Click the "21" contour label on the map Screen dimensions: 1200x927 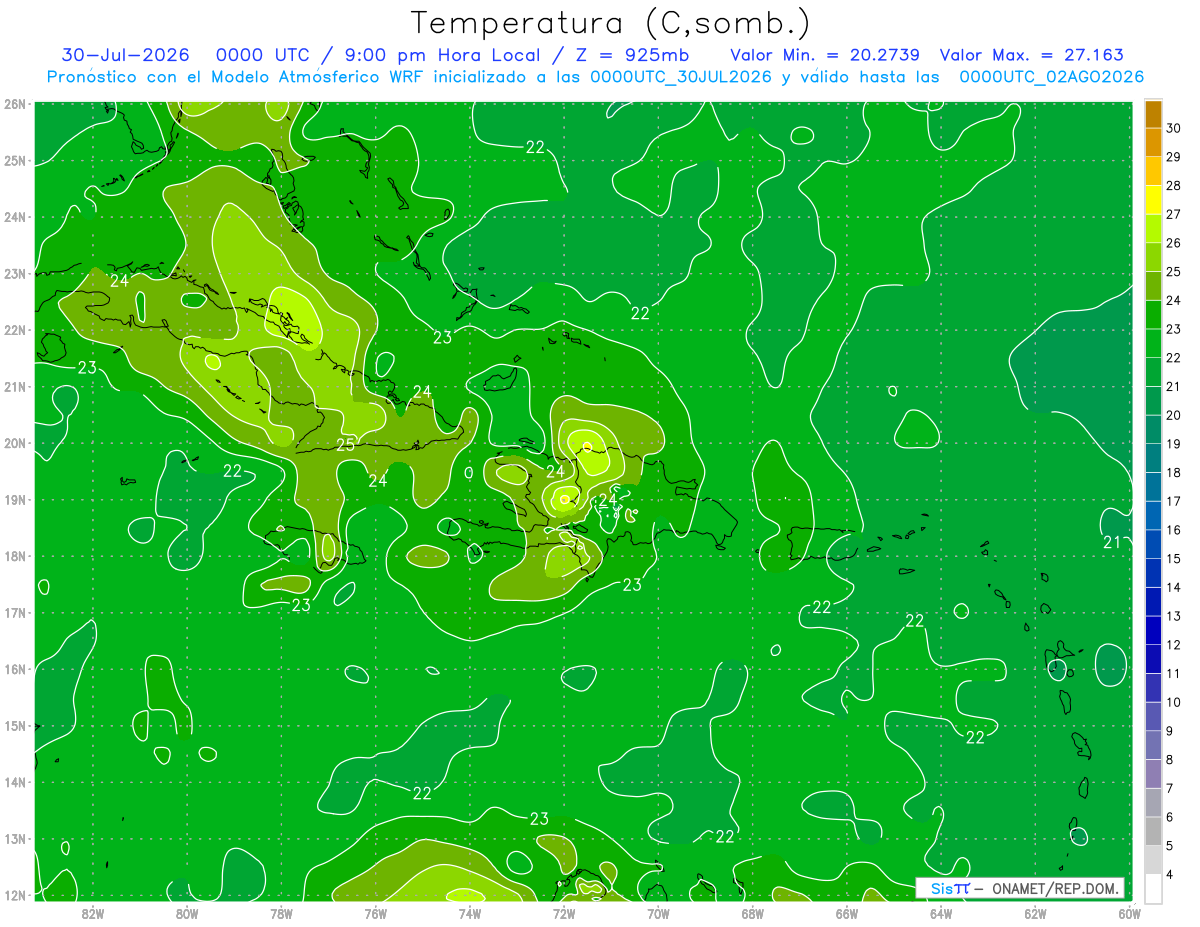tap(1112, 542)
